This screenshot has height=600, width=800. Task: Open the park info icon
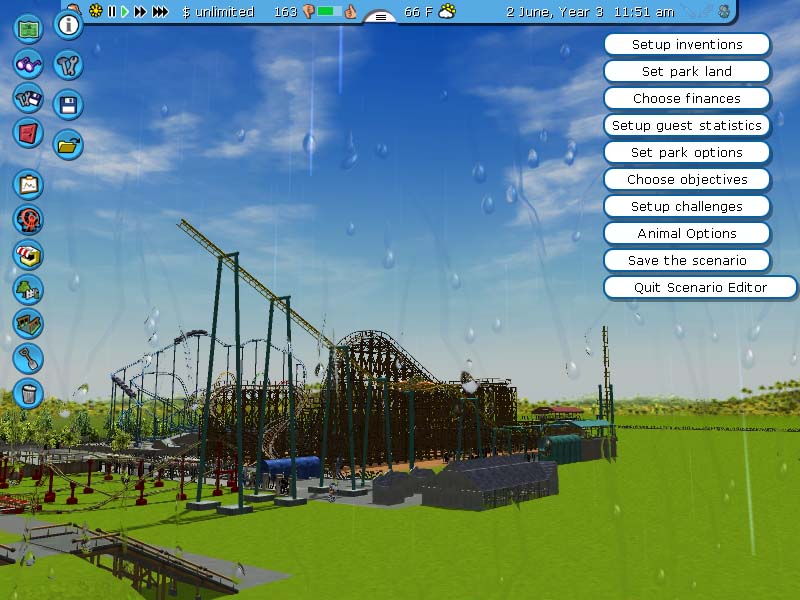tap(68, 24)
